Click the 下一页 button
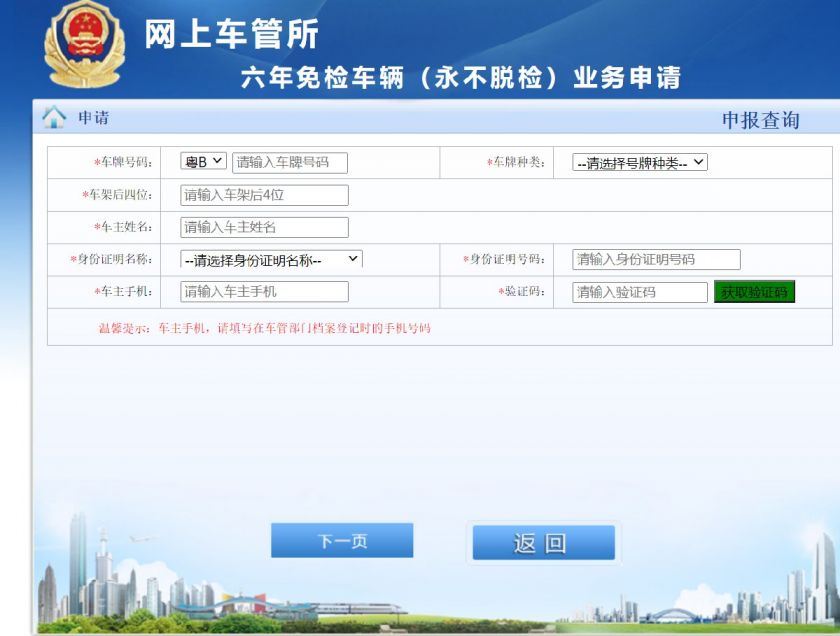This screenshot has width=840, height=636. pyautogui.click(x=342, y=541)
